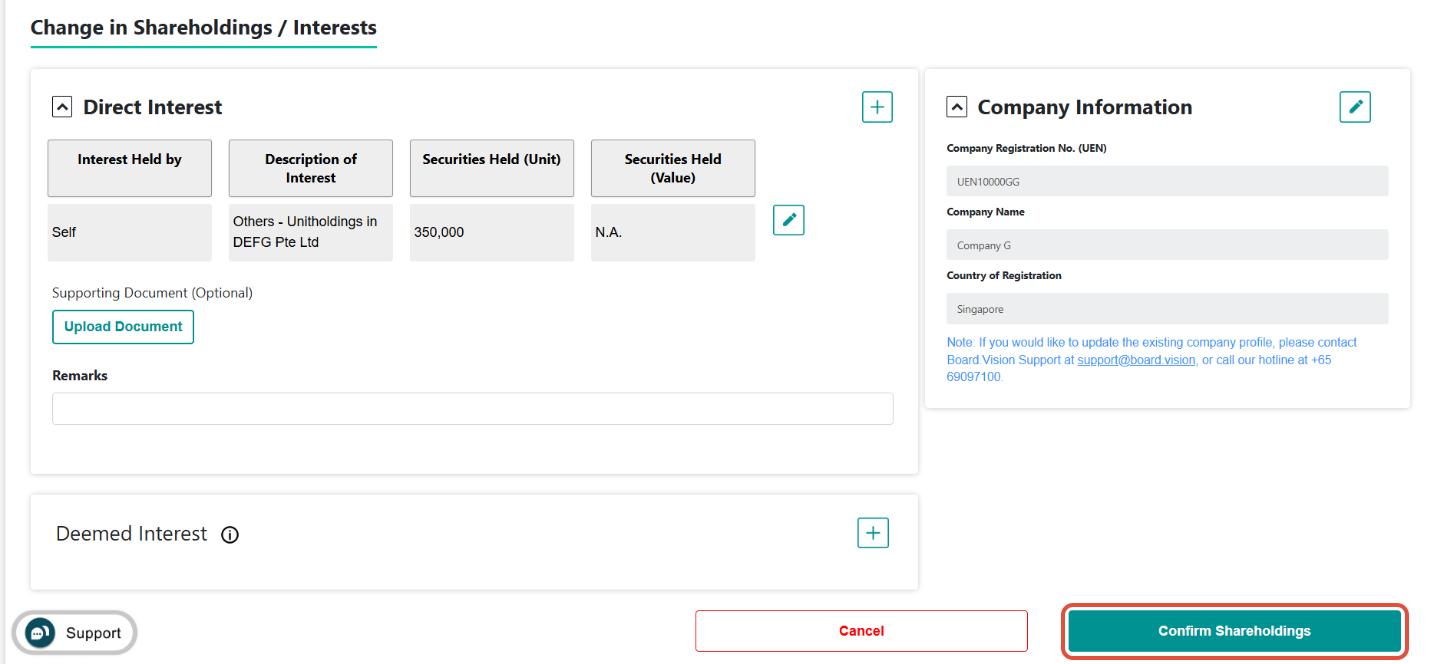Edit the Self interest row
This screenshot has height=664, width=1434.
coord(789,220)
